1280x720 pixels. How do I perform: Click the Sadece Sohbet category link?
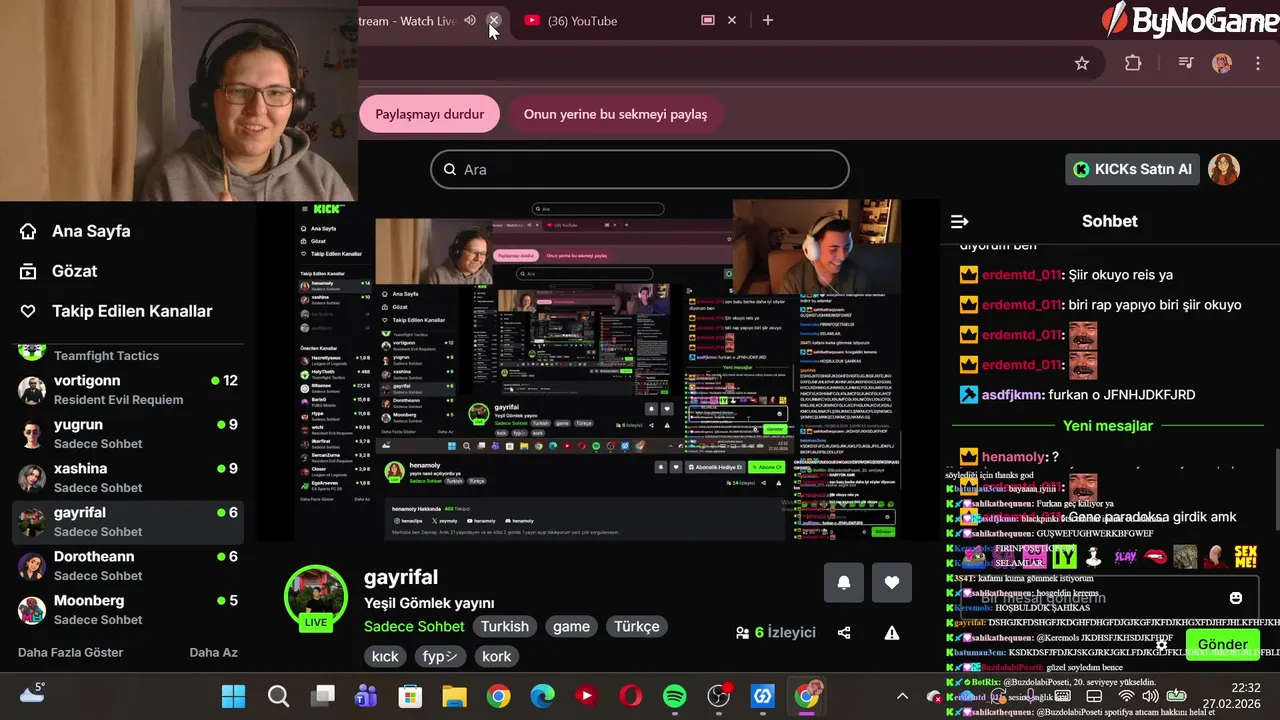(x=414, y=626)
